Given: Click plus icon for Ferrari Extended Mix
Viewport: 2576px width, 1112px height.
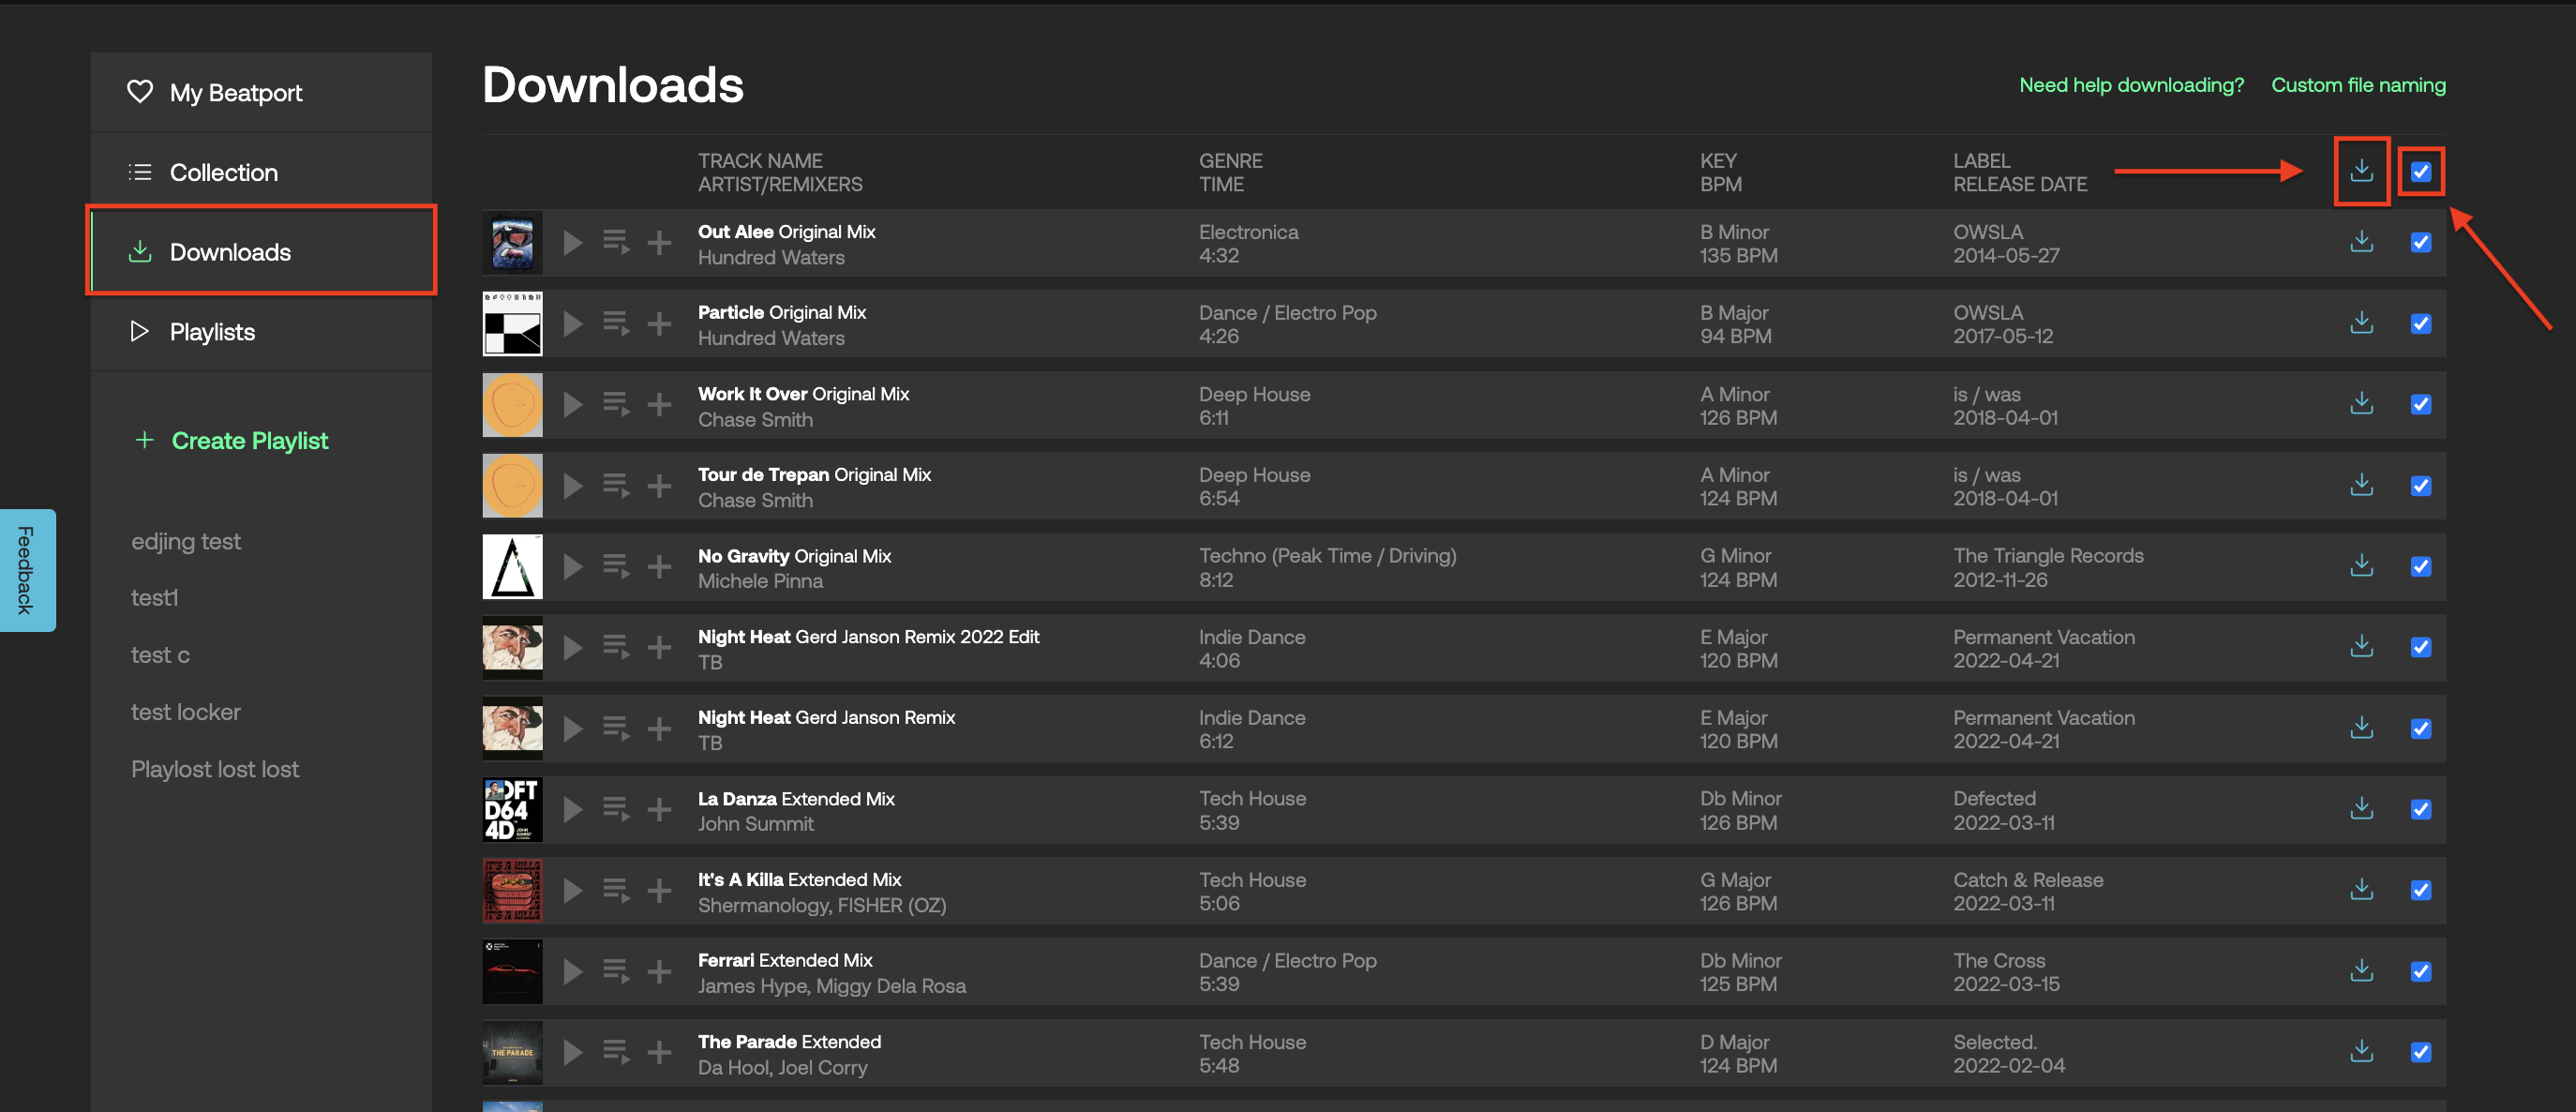Looking at the screenshot, I should pos(659,971).
